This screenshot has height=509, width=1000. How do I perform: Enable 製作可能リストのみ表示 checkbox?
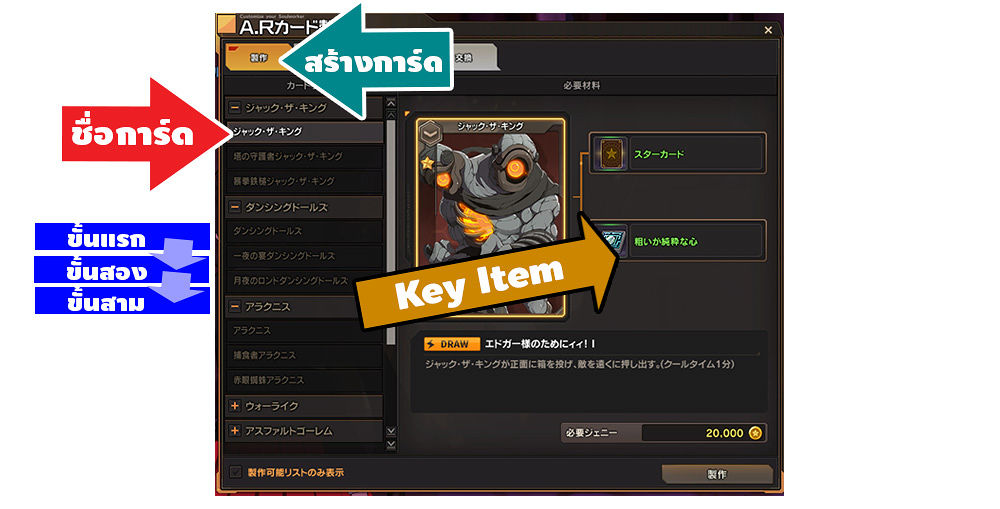click(235, 472)
